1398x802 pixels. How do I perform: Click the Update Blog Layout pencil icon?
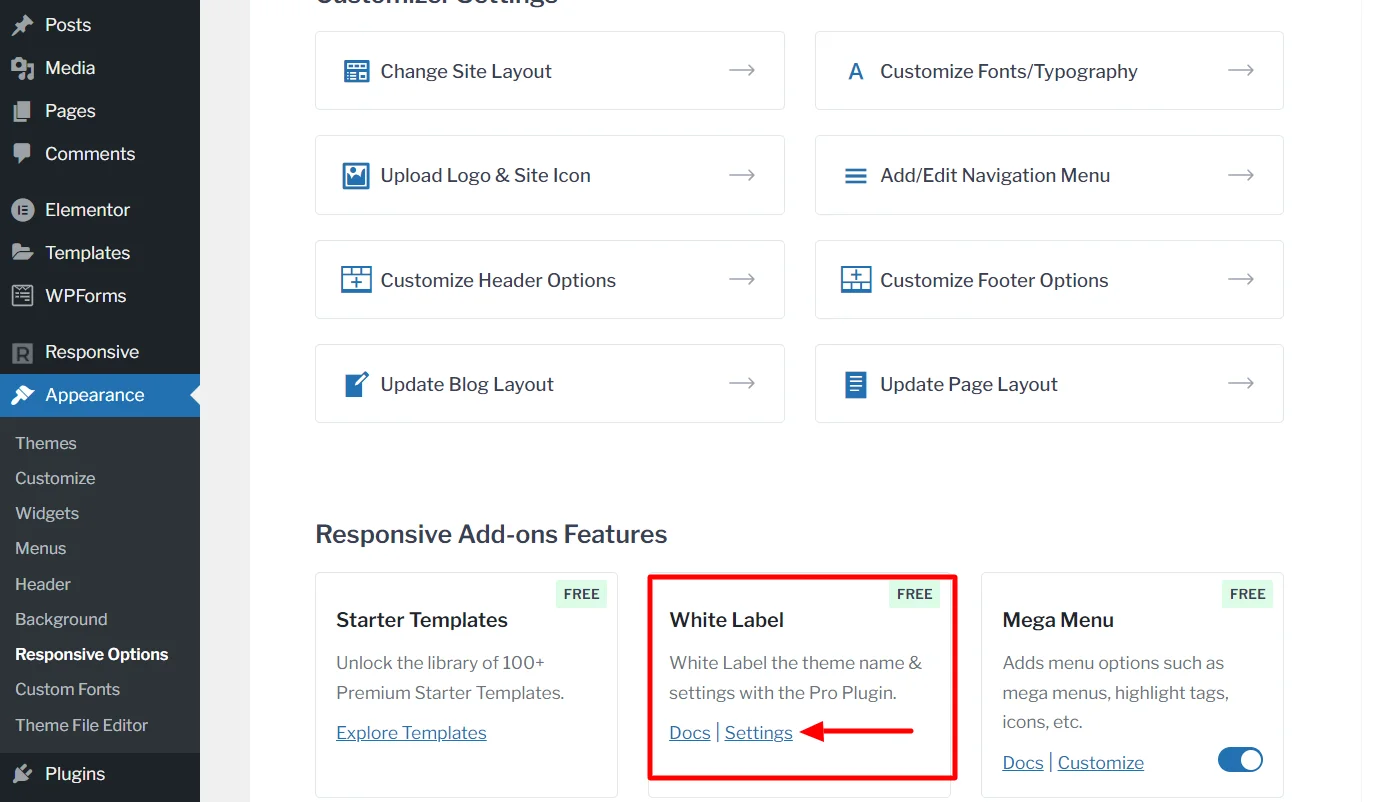[356, 384]
